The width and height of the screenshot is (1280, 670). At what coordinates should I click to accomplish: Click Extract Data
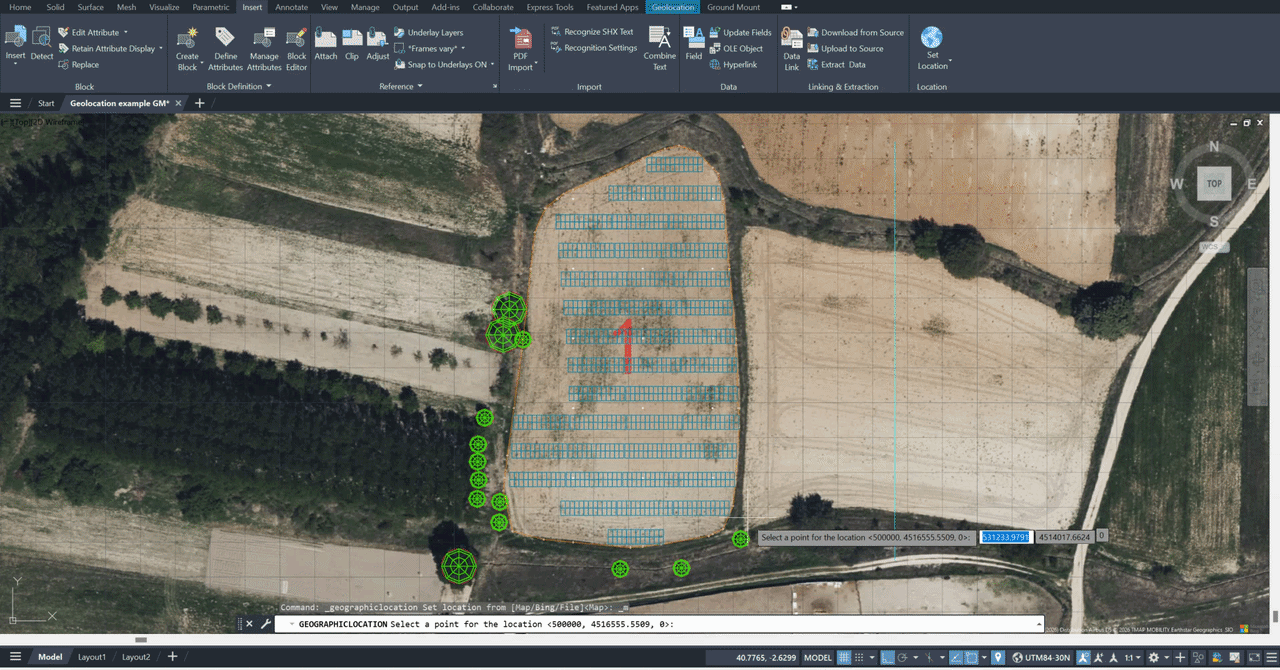[x=836, y=64]
